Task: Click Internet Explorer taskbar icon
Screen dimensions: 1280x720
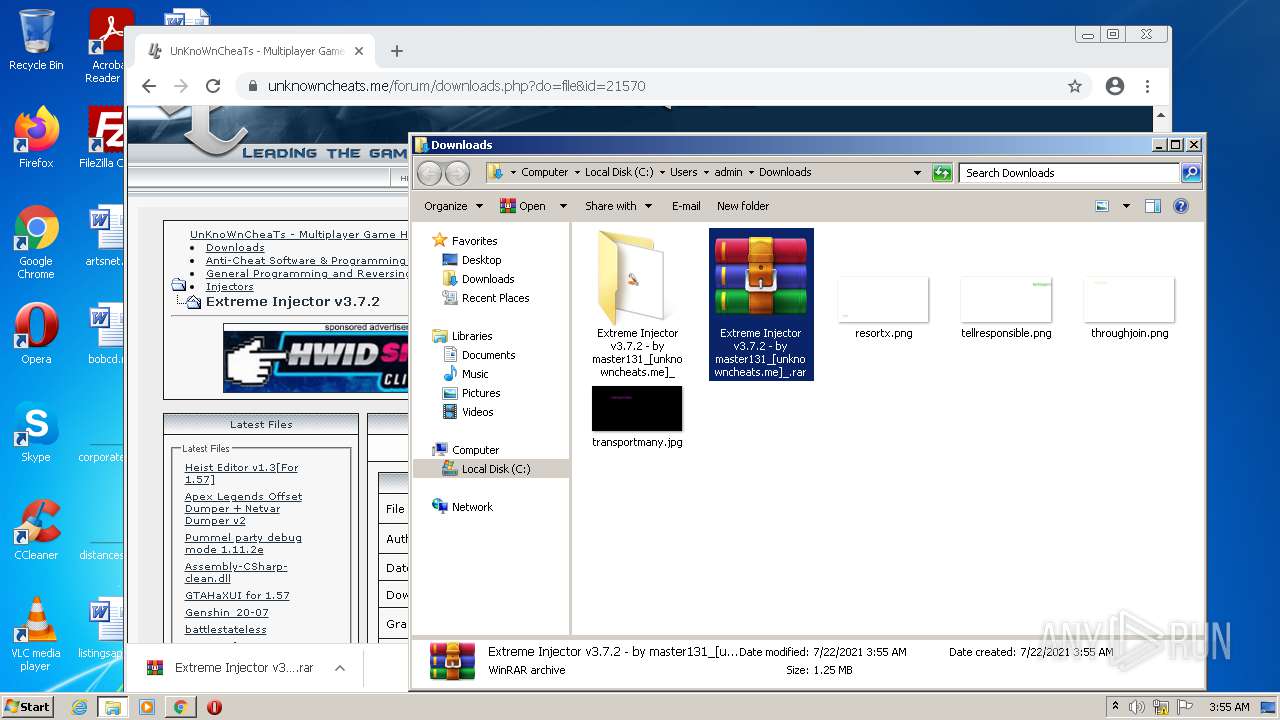Action: [79, 707]
